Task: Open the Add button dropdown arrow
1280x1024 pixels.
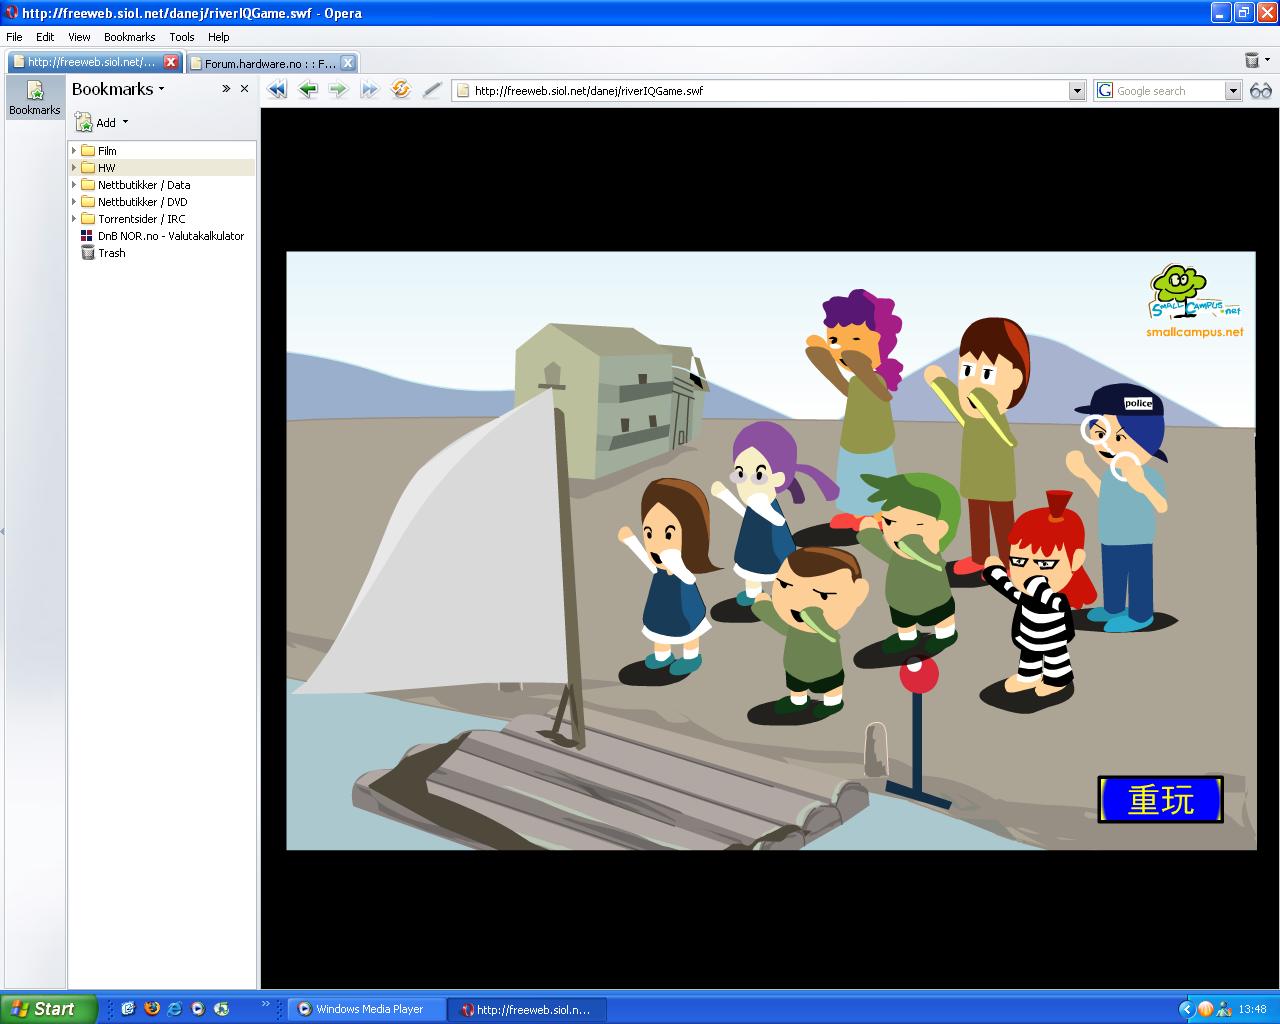Action: (125, 122)
